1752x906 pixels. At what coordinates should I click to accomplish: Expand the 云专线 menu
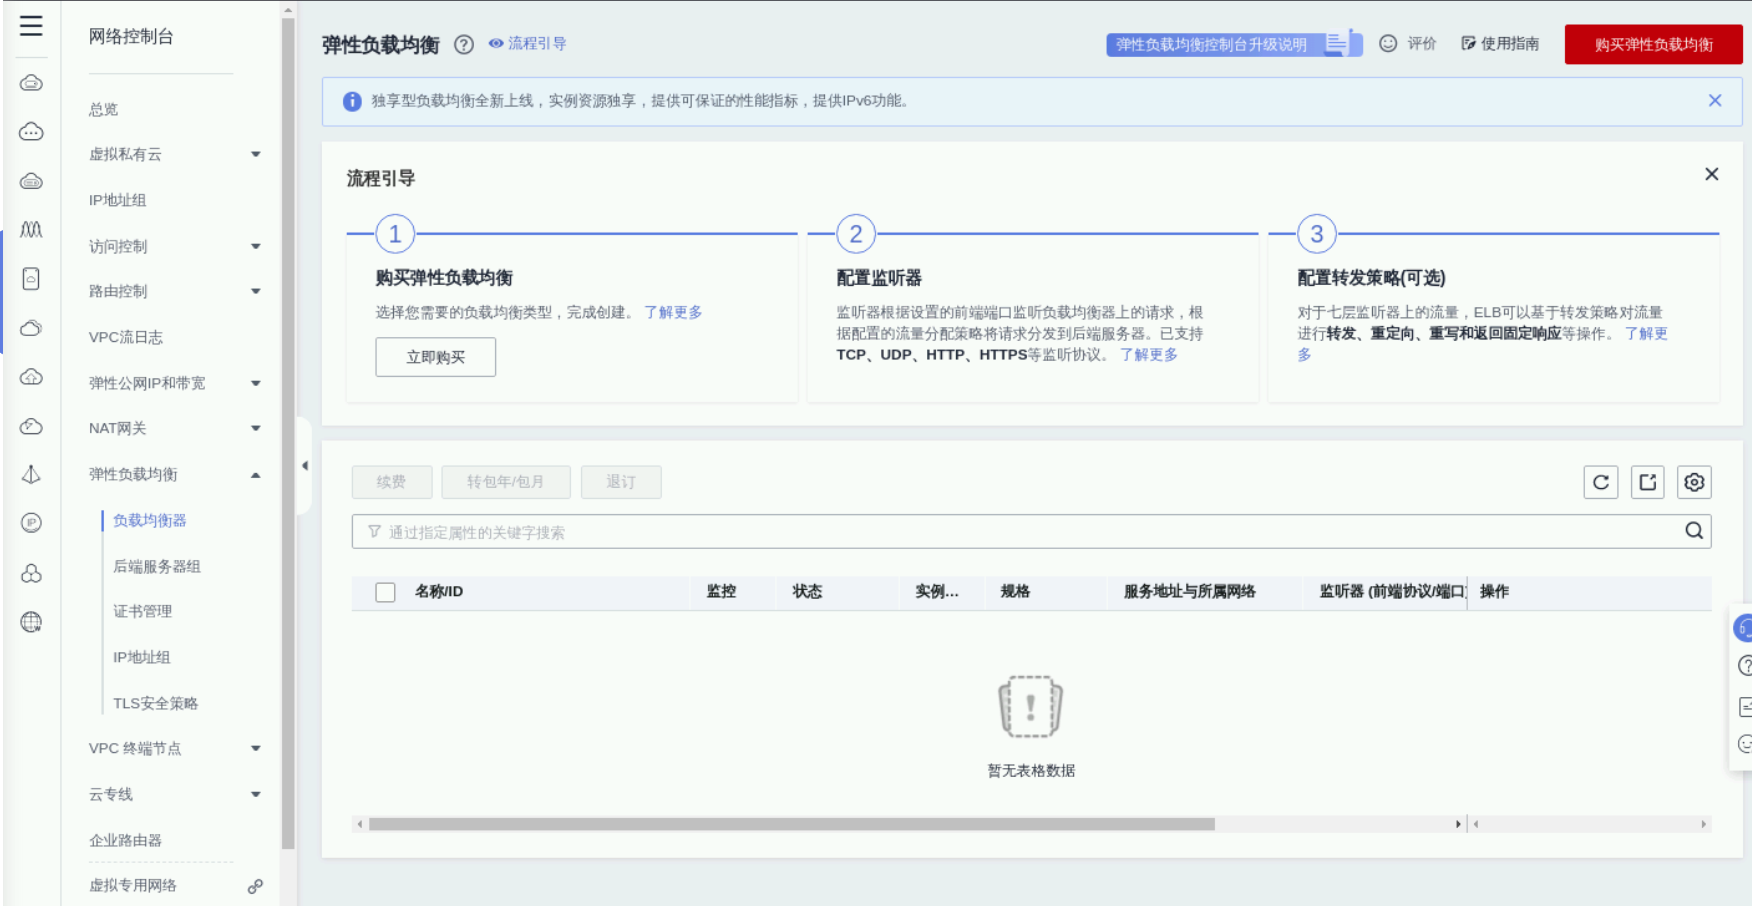tap(256, 794)
